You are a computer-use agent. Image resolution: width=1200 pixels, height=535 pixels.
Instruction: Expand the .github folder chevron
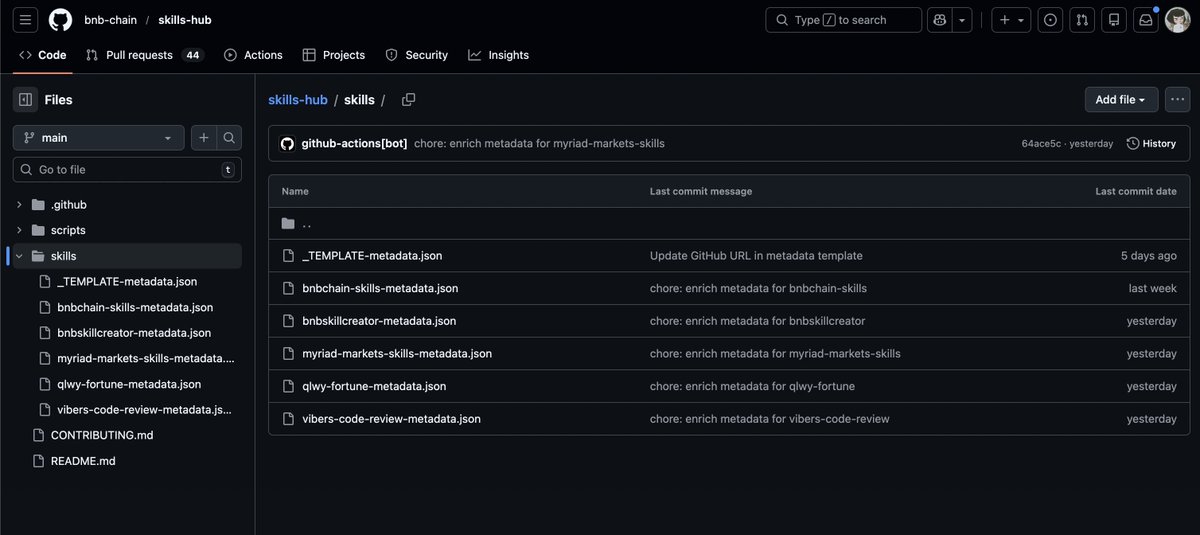pos(19,205)
